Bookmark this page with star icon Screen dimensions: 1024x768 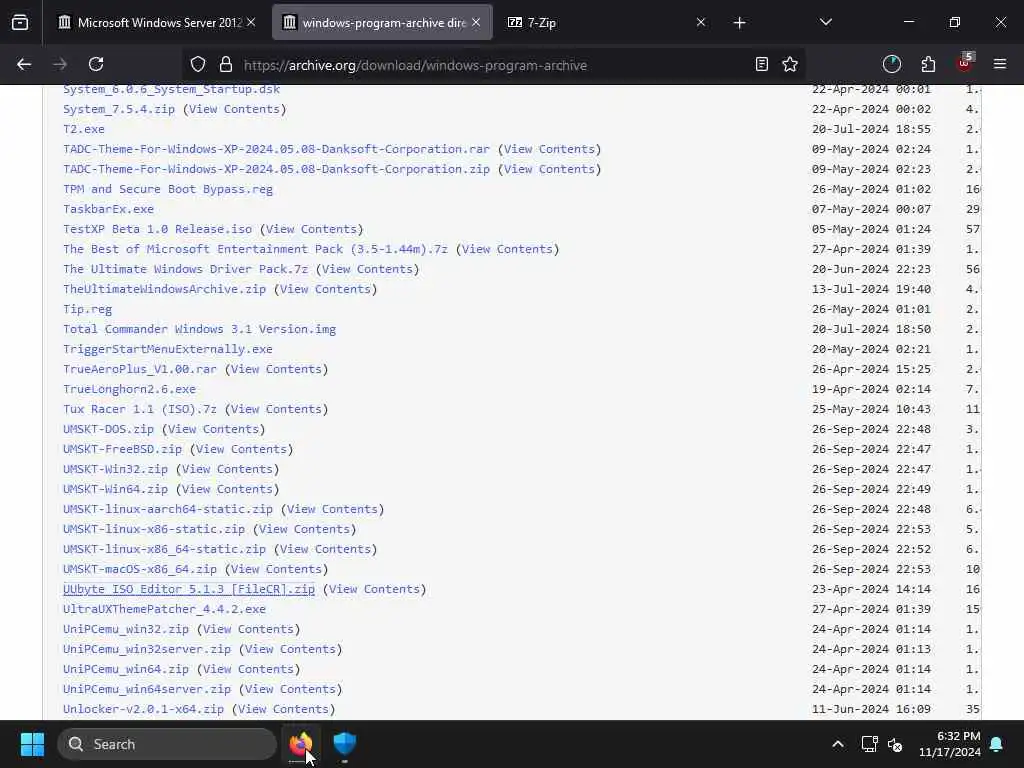790,64
